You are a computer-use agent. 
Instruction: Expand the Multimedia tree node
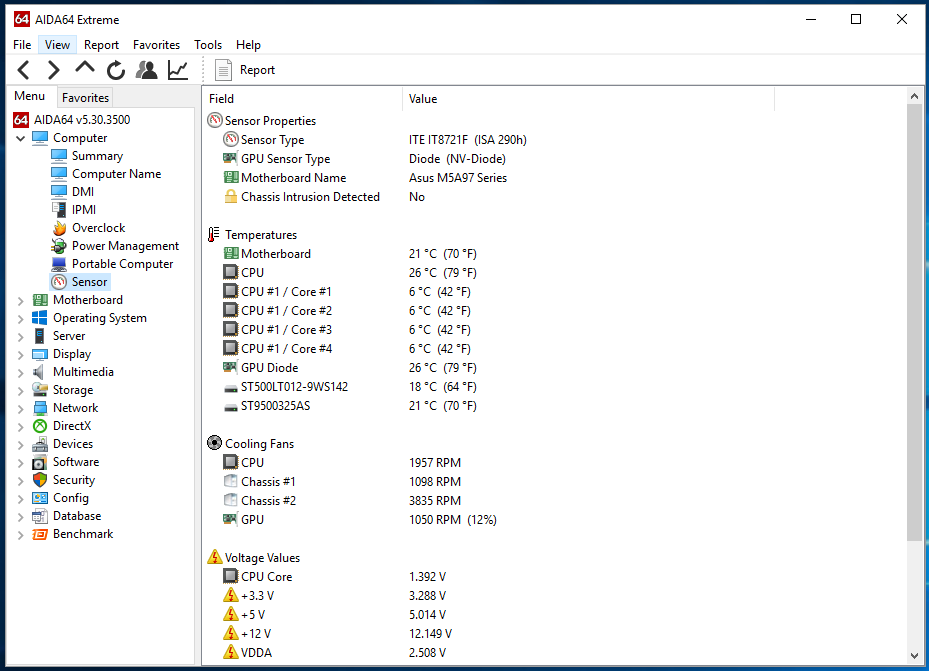pos(21,373)
